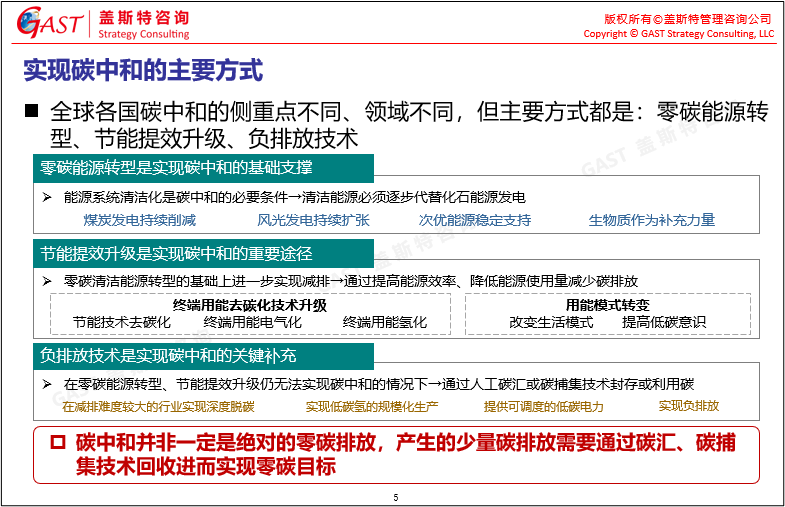Click the GAST logo in the header
Screen dimensions: 785x507
[50, 25]
